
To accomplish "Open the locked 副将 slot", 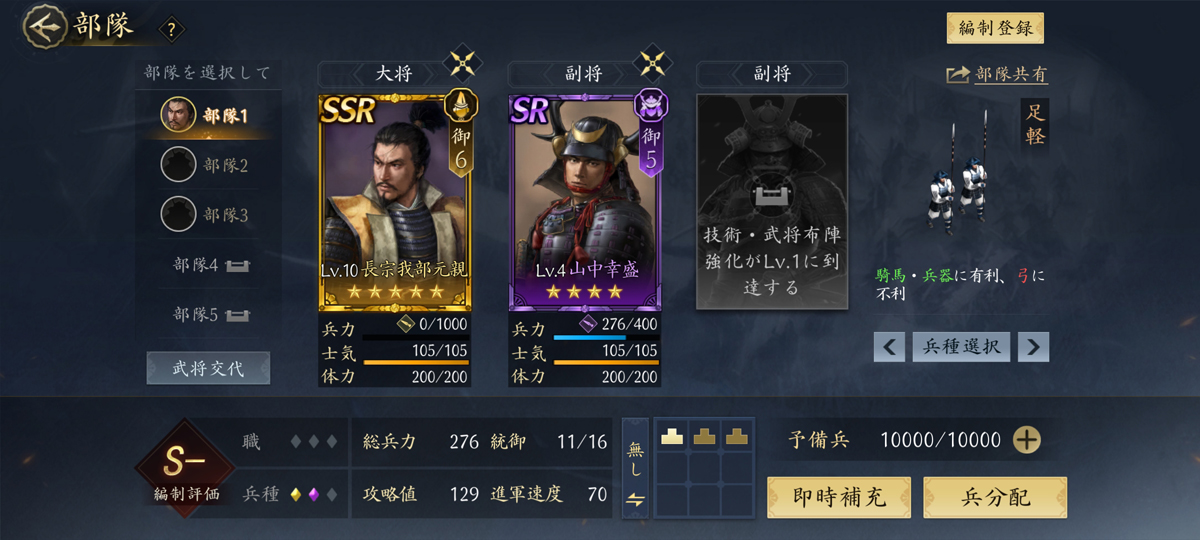I will (771, 202).
